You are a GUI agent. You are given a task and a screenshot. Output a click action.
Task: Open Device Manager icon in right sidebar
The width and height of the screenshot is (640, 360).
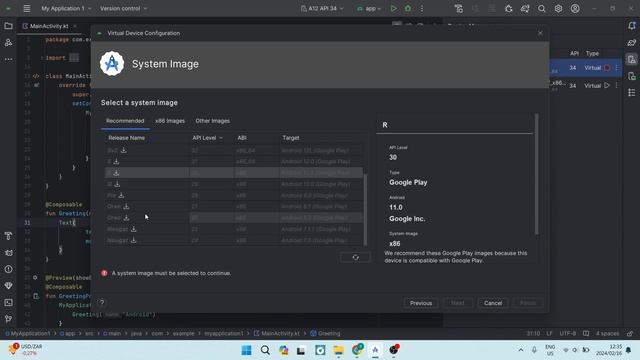click(631, 60)
